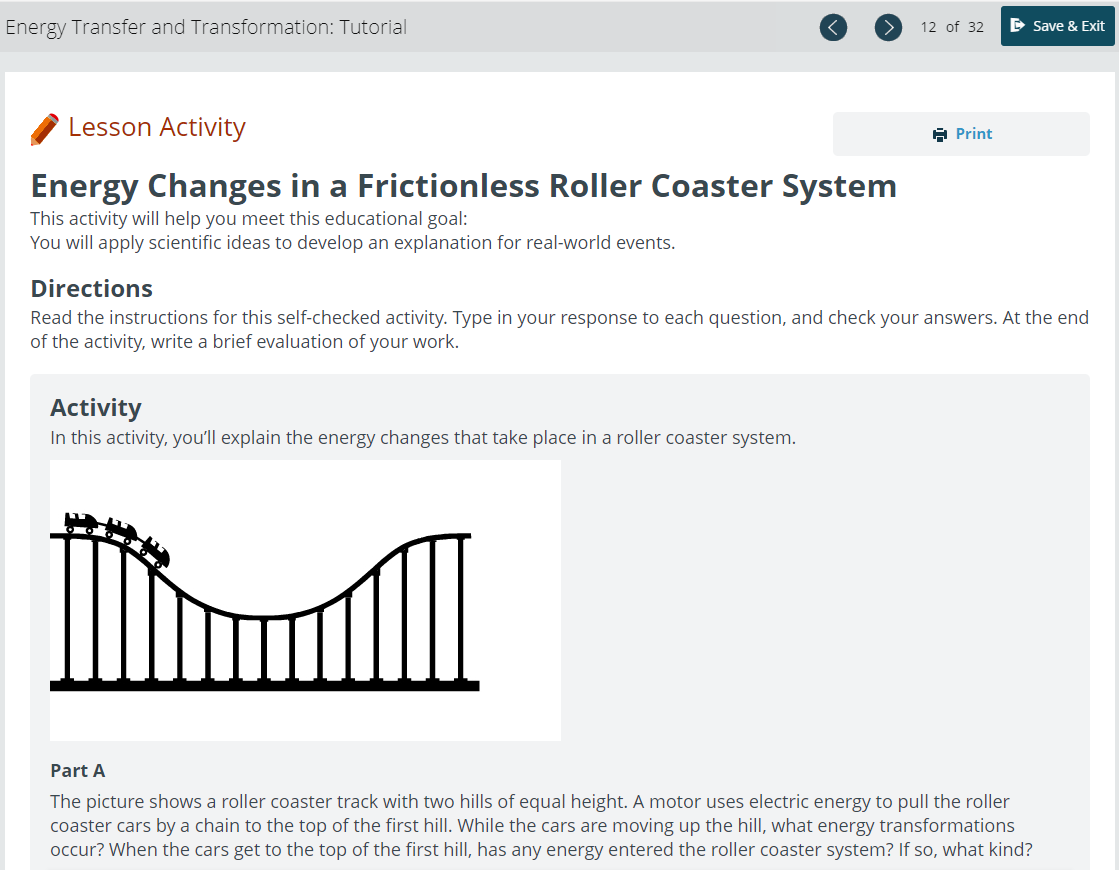Click the Save & Exit button
The image size is (1119, 870).
[1057, 26]
